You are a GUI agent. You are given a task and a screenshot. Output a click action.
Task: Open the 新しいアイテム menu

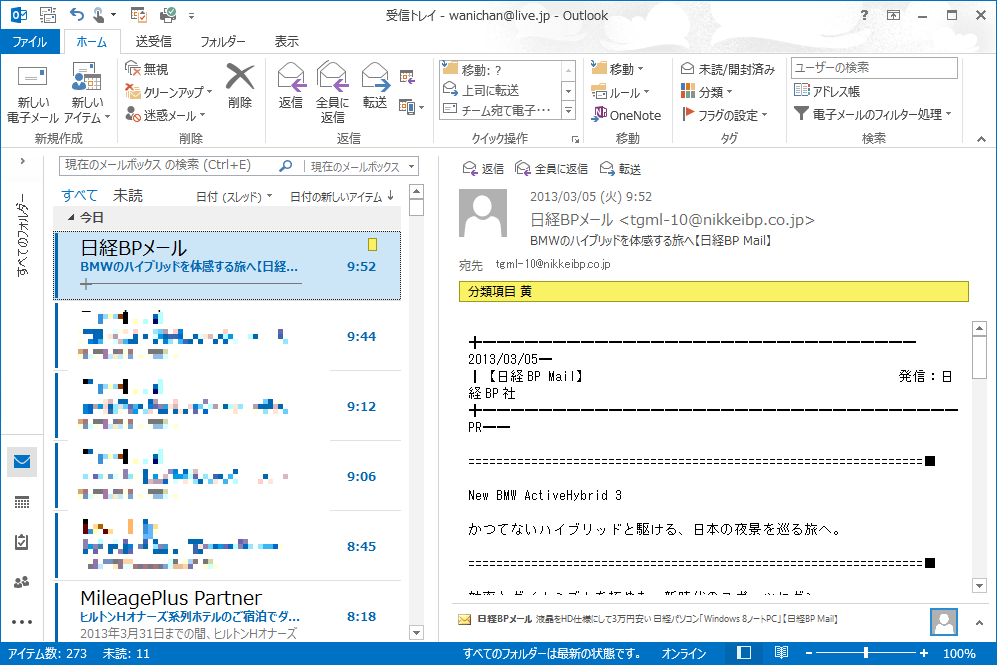coord(87,94)
